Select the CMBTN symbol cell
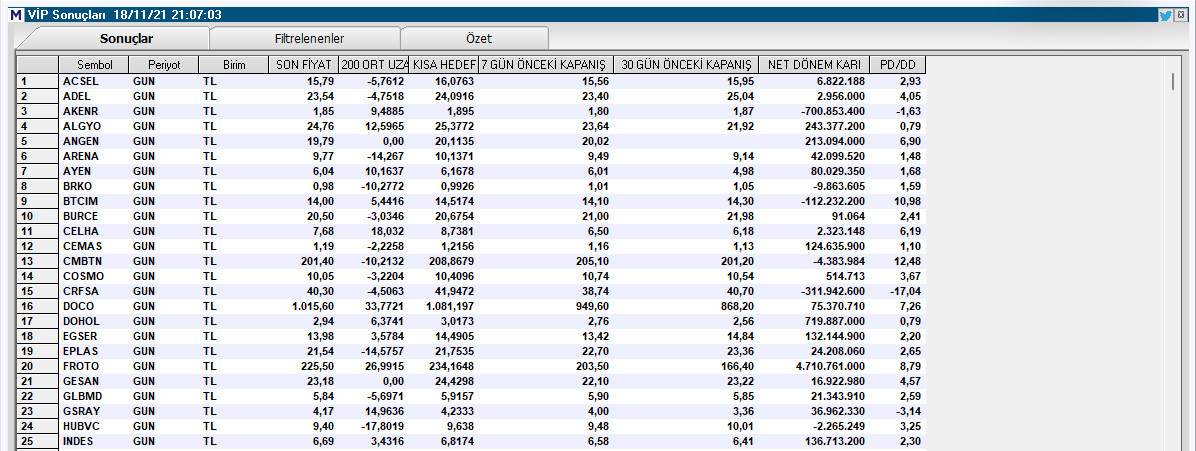This screenshot has width=1196, height=451. tap(82, 261)
